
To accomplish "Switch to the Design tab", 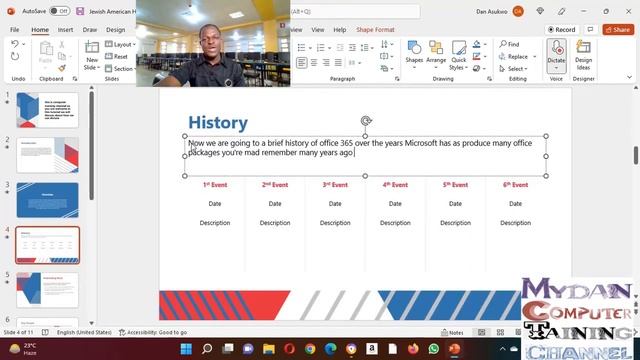I will click(x=116, y=29).
